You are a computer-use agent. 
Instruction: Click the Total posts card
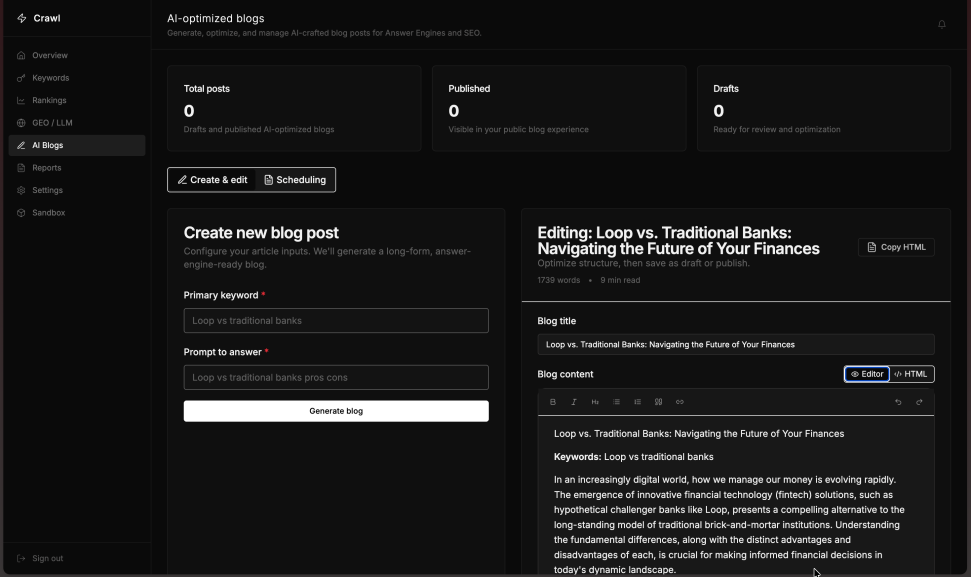pyautogui.click(x=294, y=108)
